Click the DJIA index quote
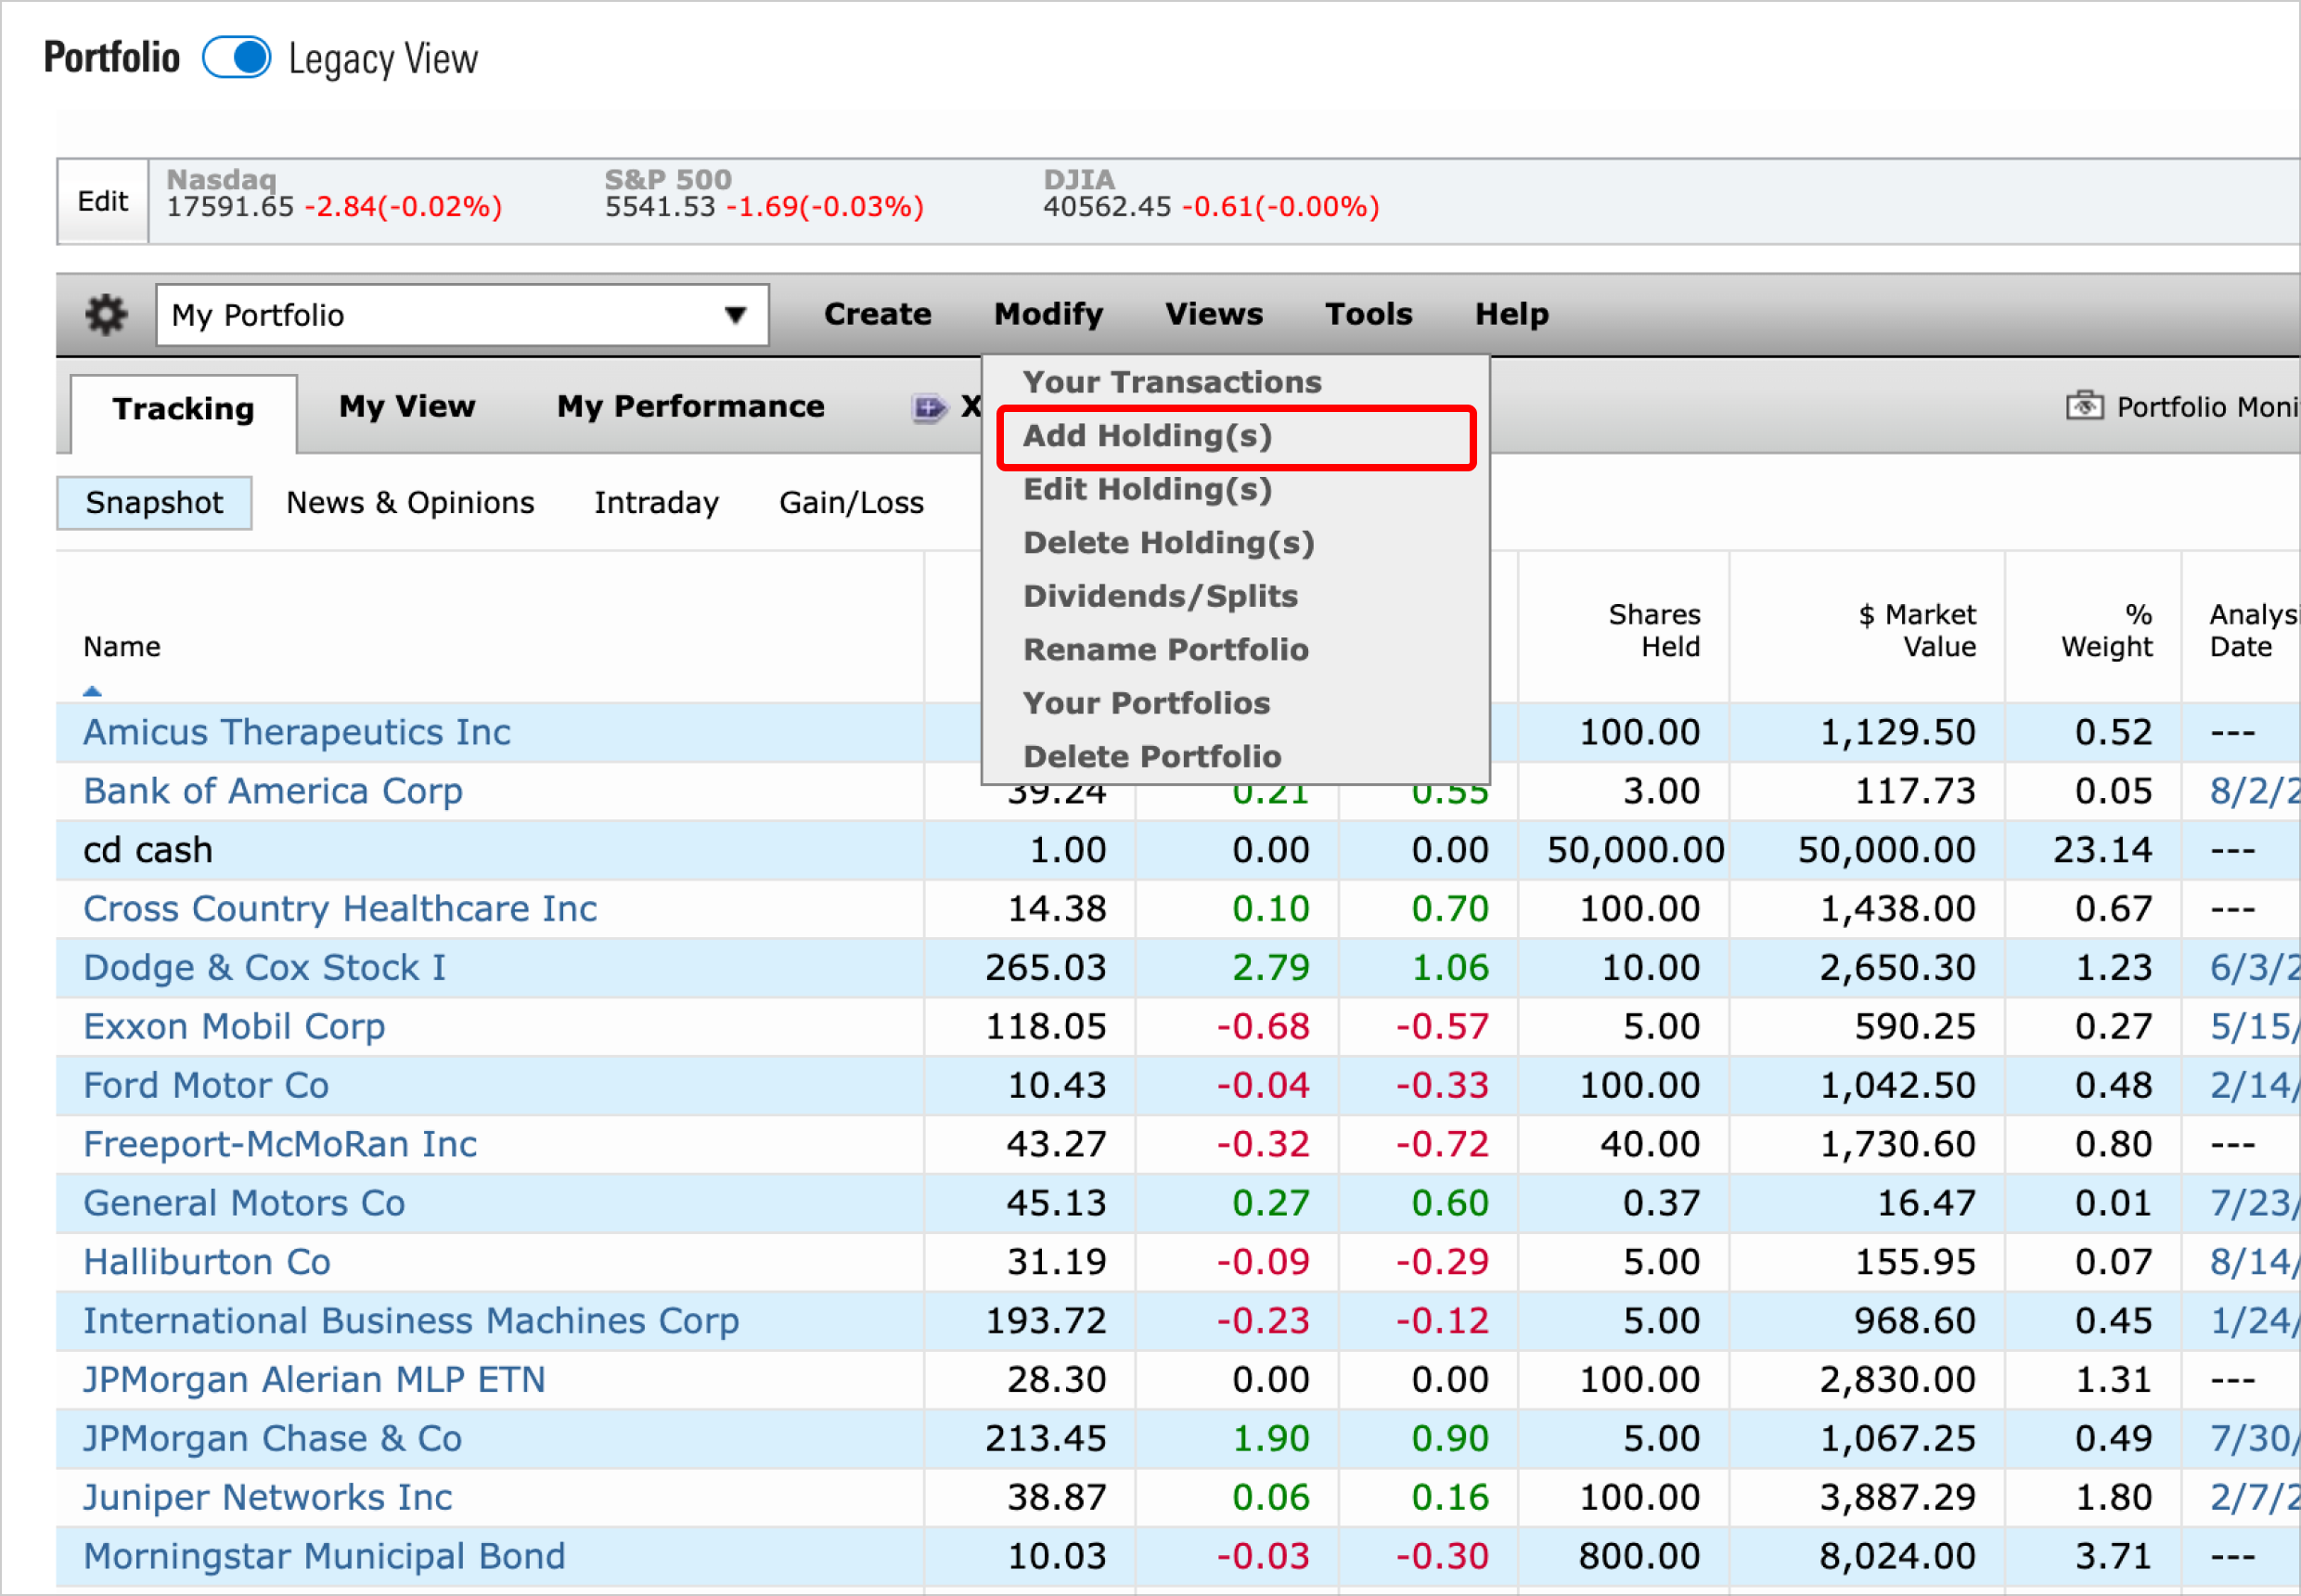2301x1596 pixels. click(1211, 194)
